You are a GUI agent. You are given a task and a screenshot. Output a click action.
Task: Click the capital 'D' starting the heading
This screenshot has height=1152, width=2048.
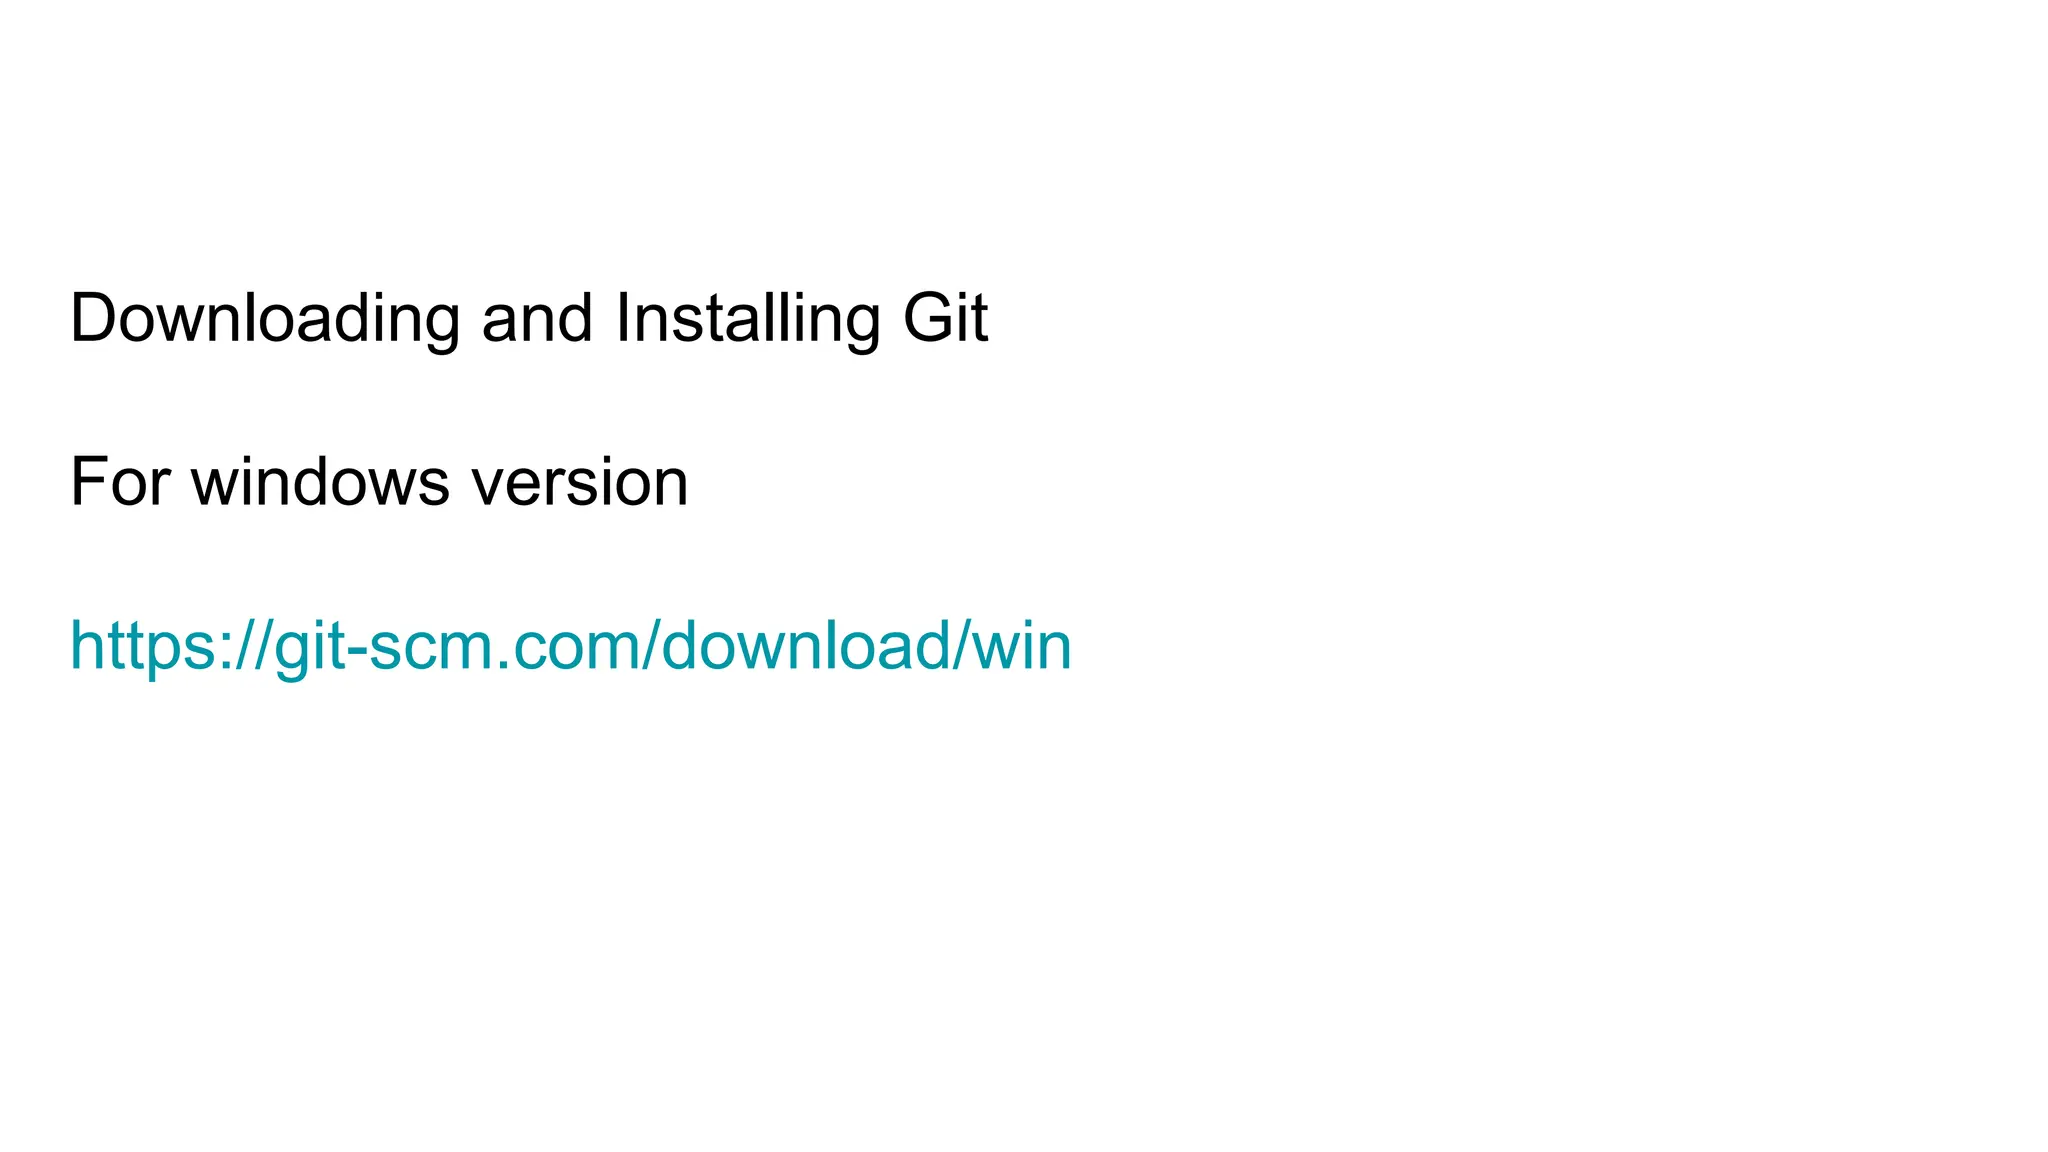[x=96, y=317]
